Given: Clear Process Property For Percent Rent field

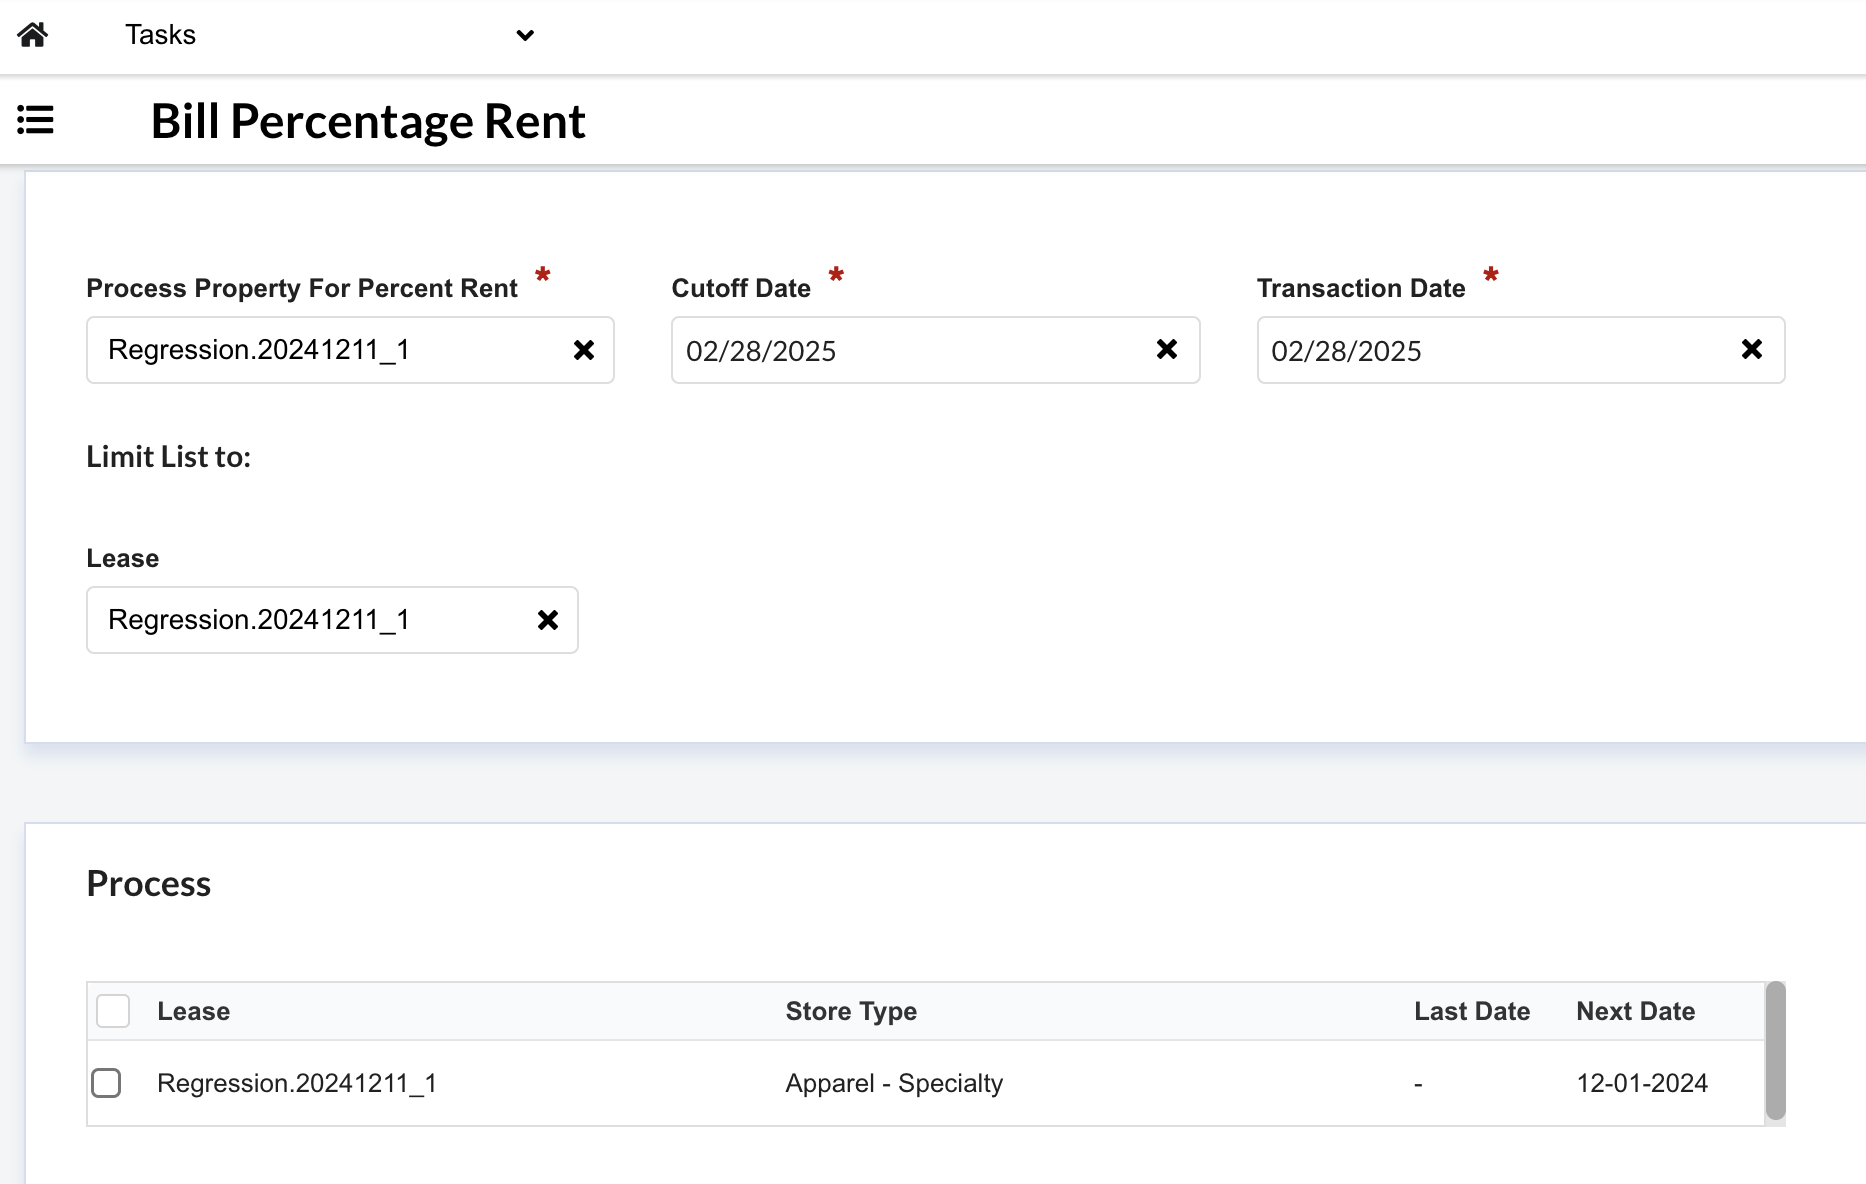Looking at the screenshot, I should click(584, 350).
